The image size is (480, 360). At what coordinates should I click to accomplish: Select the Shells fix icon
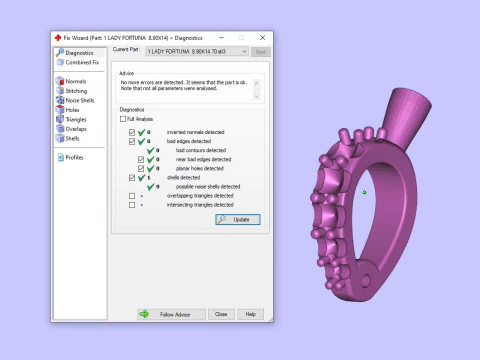(60, 138)
